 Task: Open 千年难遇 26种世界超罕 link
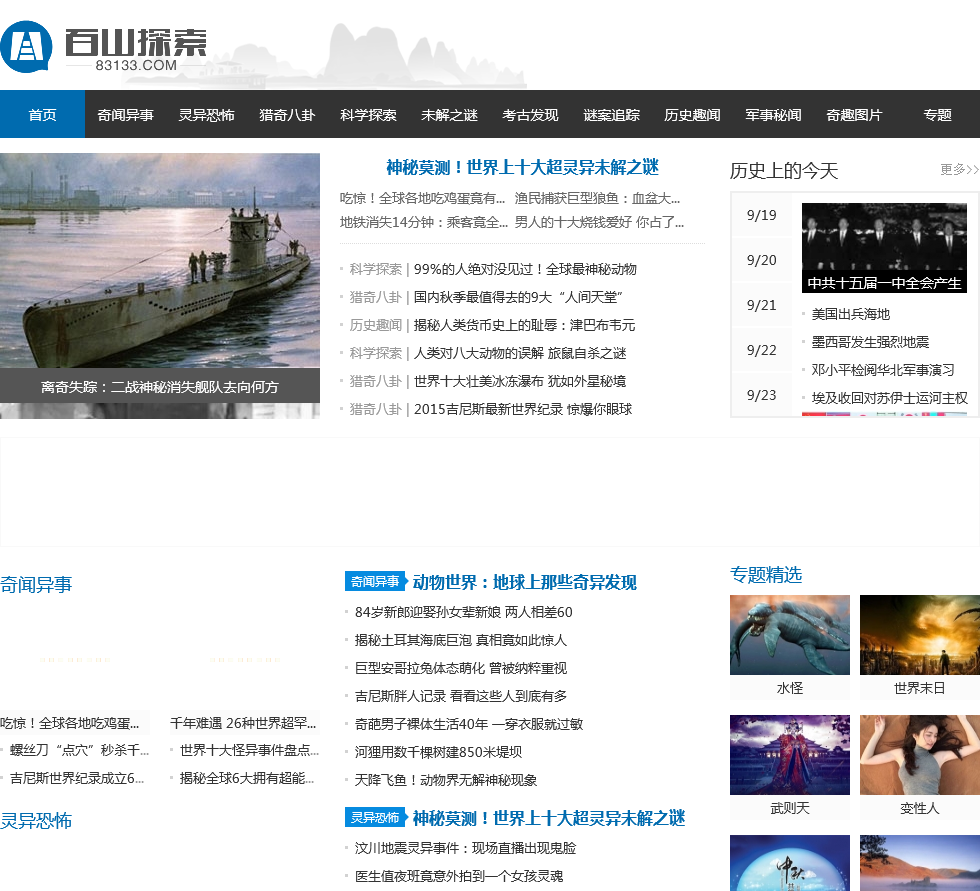pos(244,723)
